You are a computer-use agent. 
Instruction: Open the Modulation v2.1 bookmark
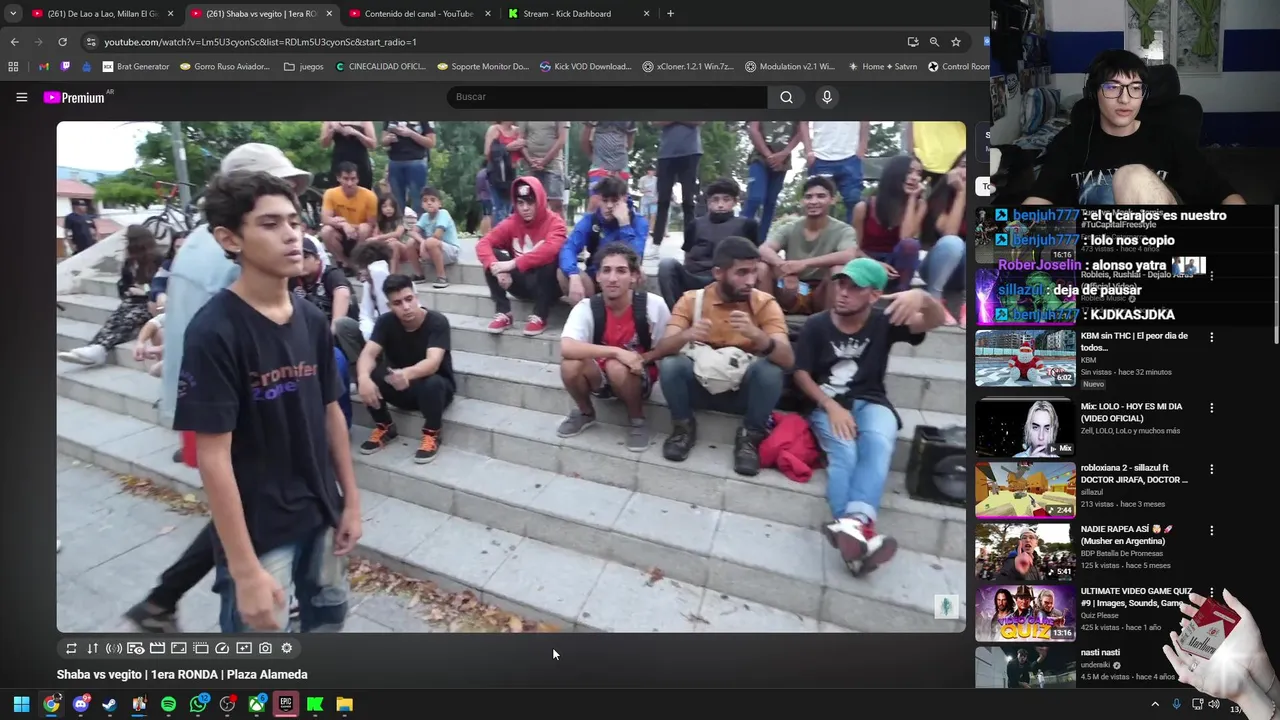[790, 67]
